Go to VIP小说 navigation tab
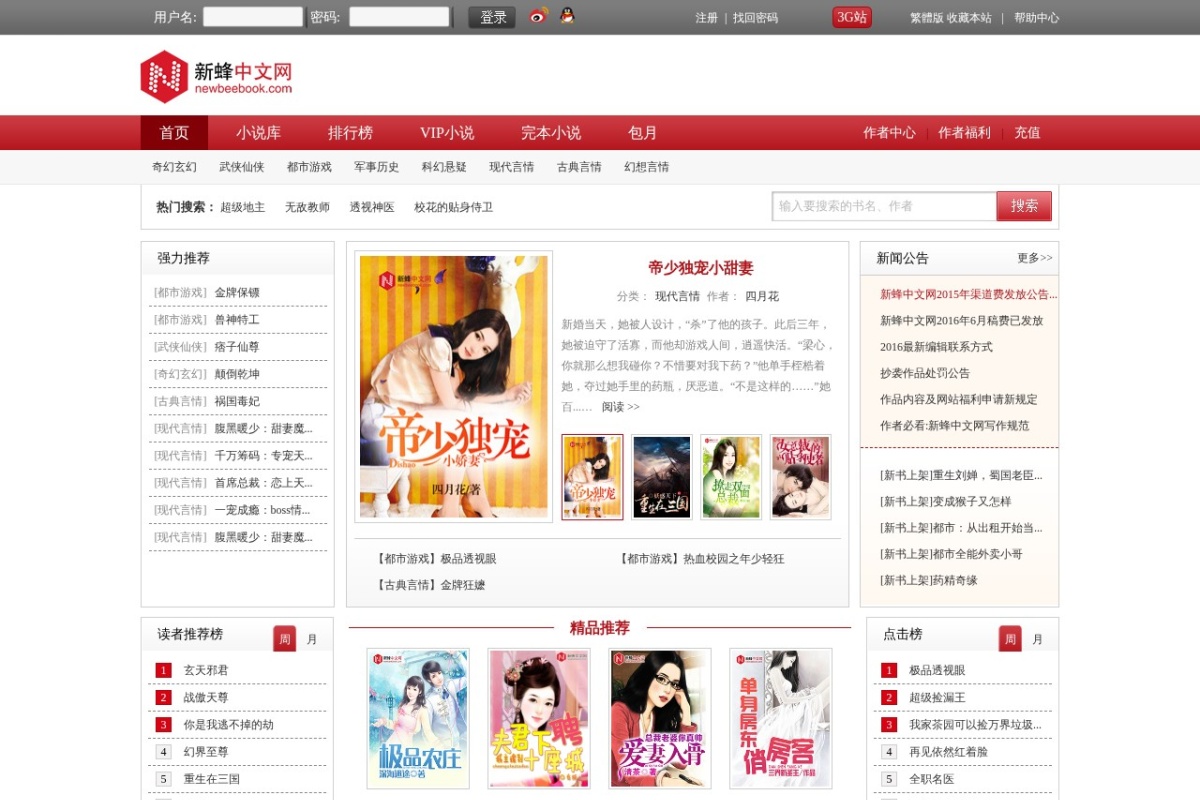 (447, 133)
